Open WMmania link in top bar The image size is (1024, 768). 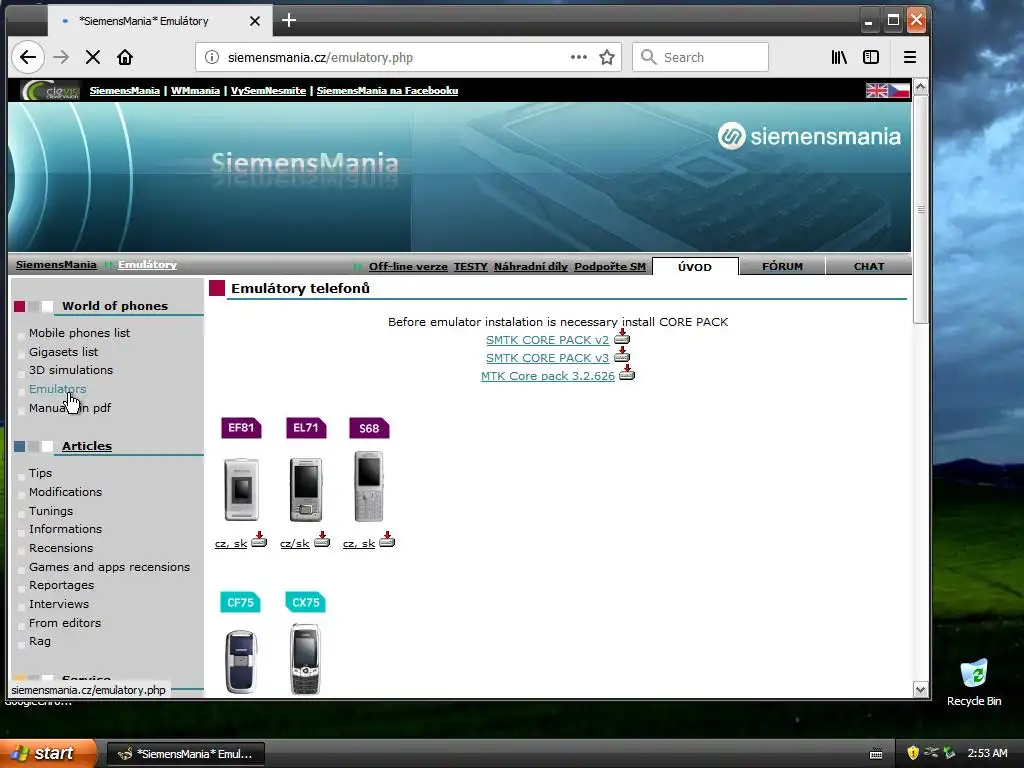pyautogui.click(x=195, y=91)
